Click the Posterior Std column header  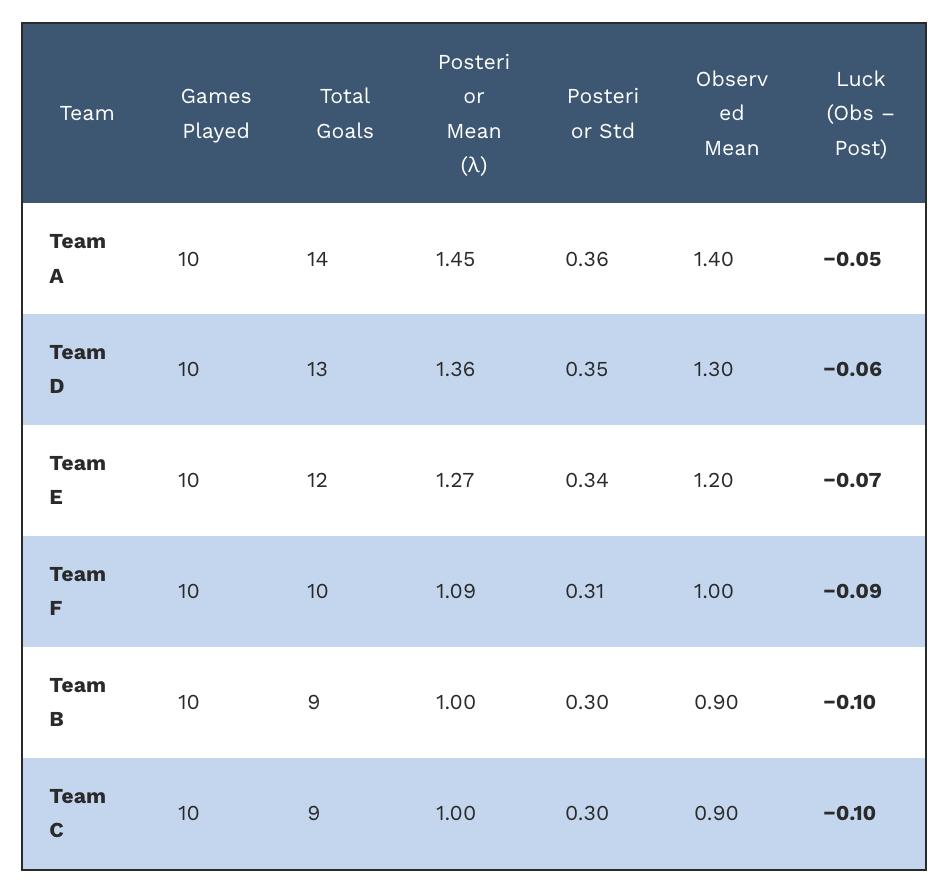tap(603, 113)
